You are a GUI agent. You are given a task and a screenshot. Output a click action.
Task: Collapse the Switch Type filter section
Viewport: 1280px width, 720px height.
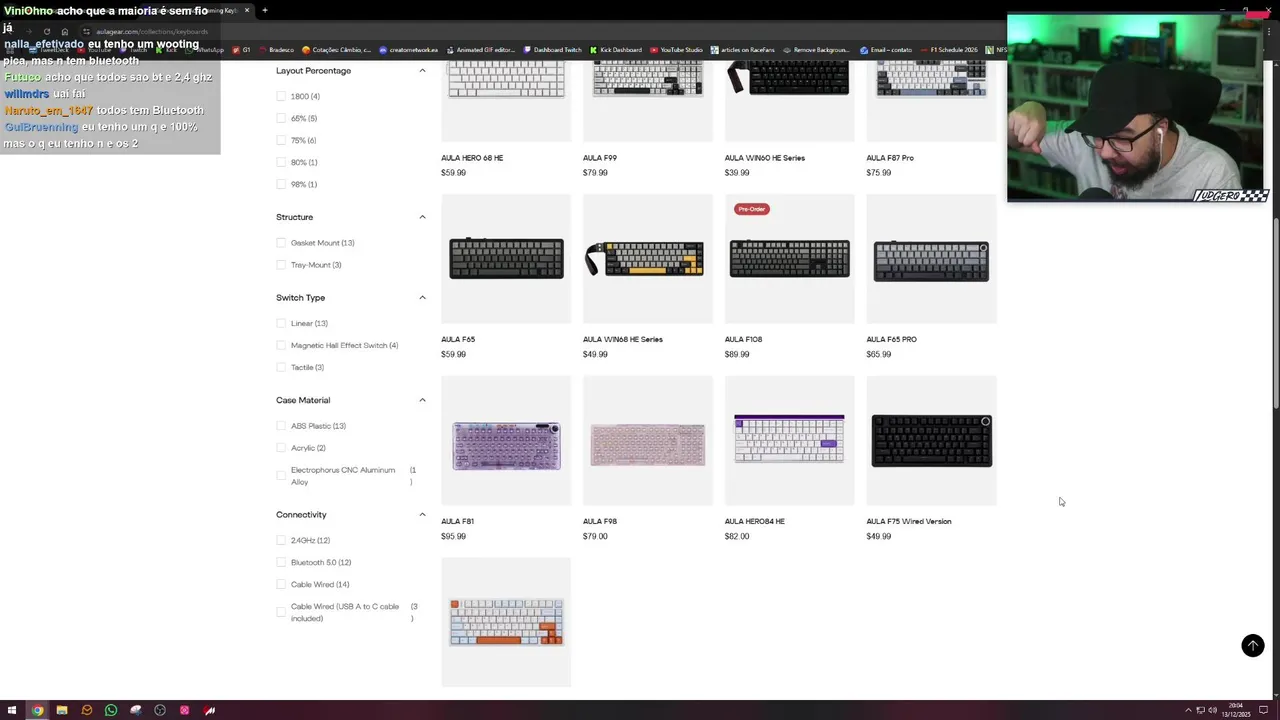point(422,298)
